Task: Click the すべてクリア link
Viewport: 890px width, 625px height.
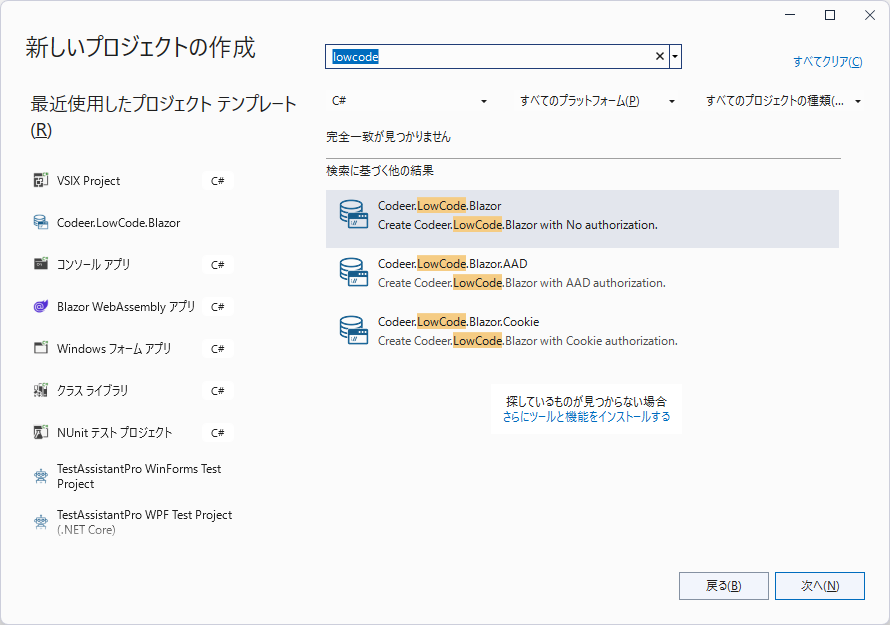Action: (827, 62)
